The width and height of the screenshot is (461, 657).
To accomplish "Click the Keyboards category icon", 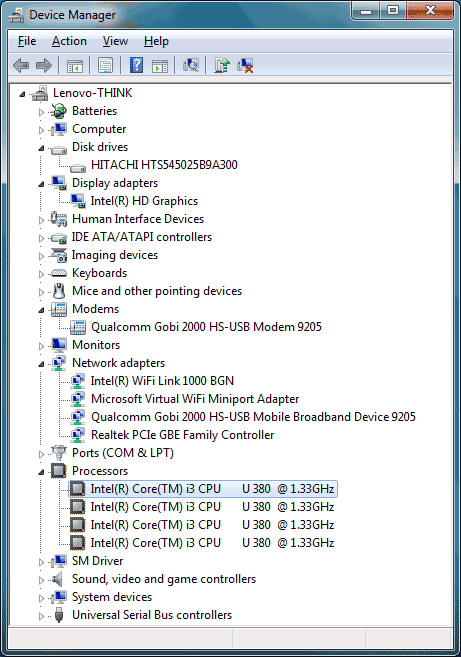I will point(59,274).
